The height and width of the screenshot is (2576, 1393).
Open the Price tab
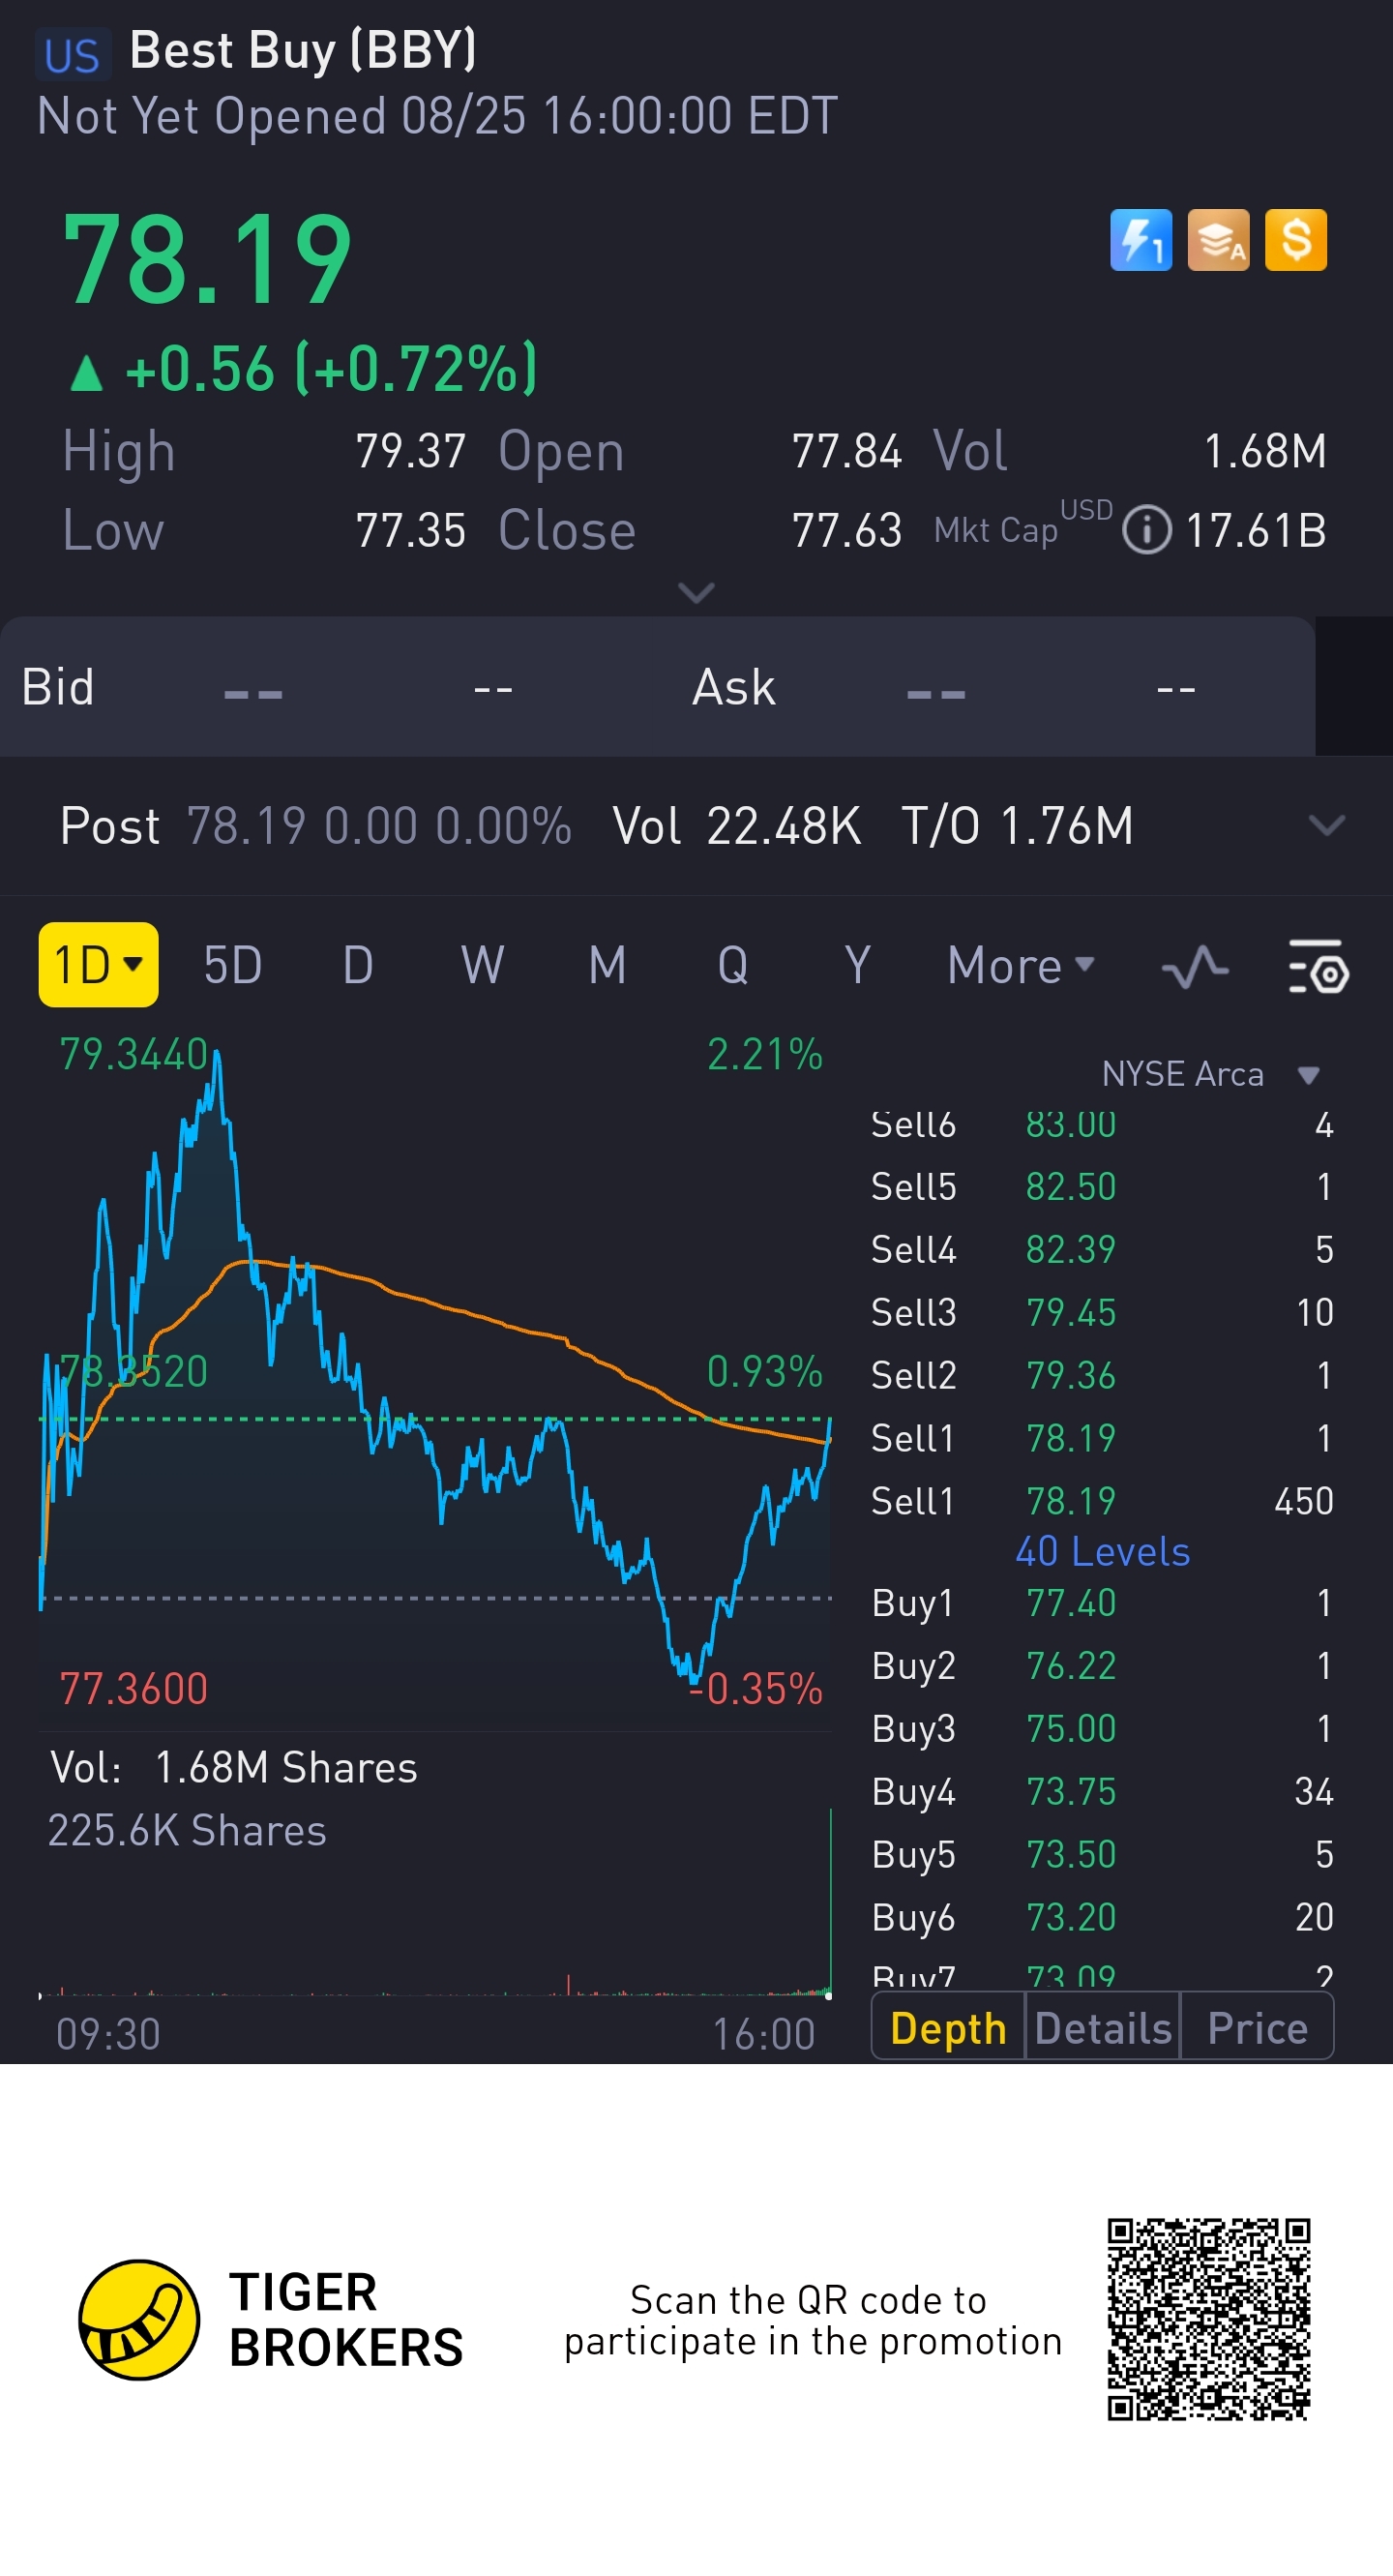[1257, 2028]
